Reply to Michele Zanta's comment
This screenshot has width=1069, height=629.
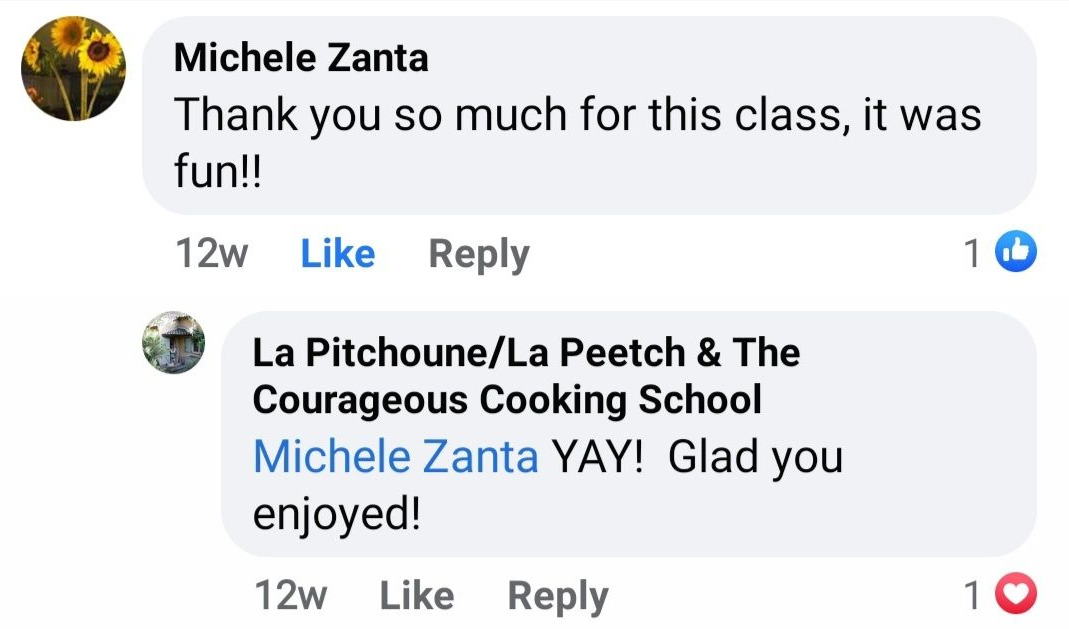click(479, 254)
